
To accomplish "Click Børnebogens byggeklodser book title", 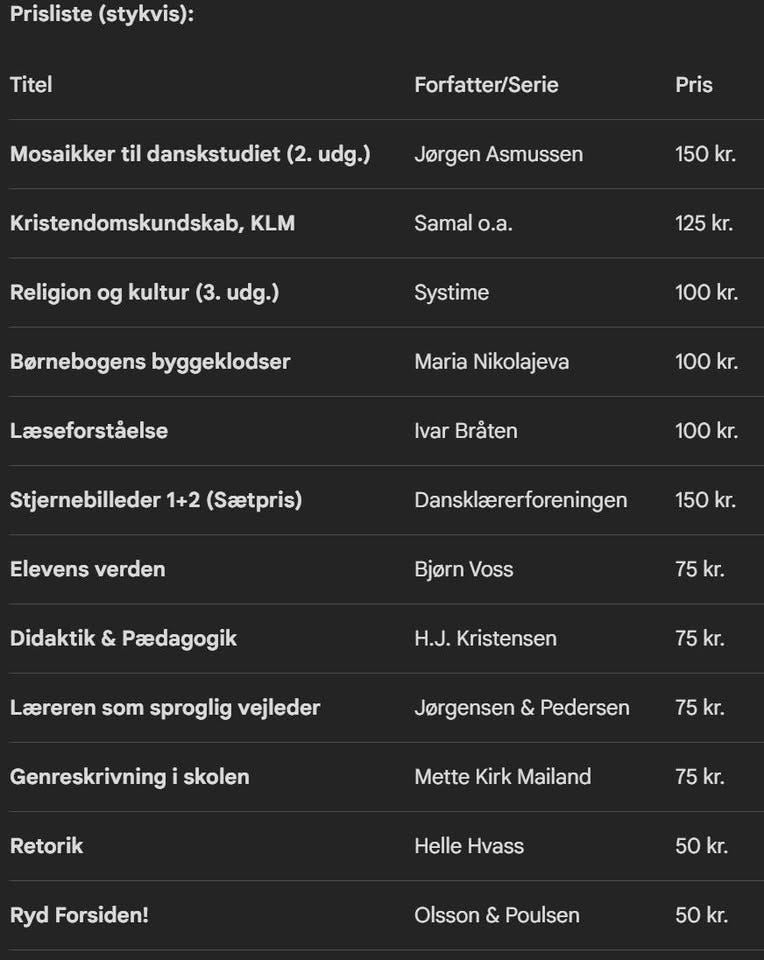I will point(150,361).
